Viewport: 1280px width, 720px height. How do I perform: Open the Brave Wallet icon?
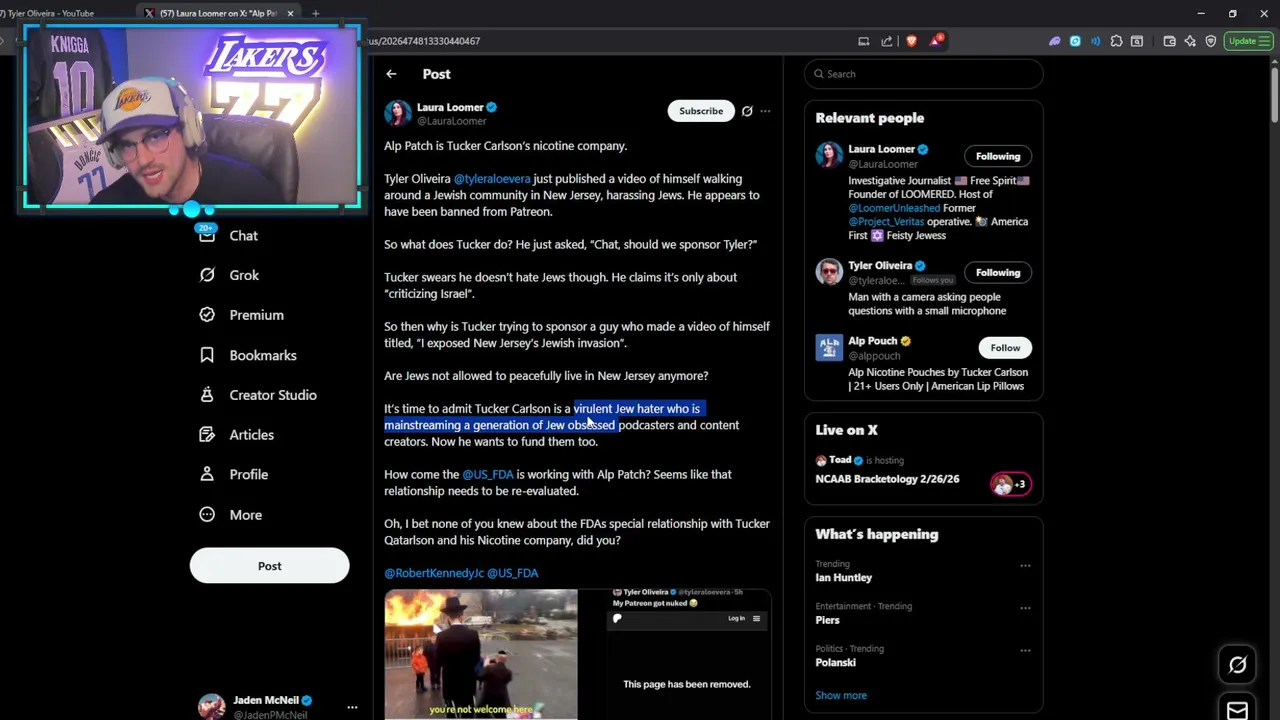coord(1169,41)
